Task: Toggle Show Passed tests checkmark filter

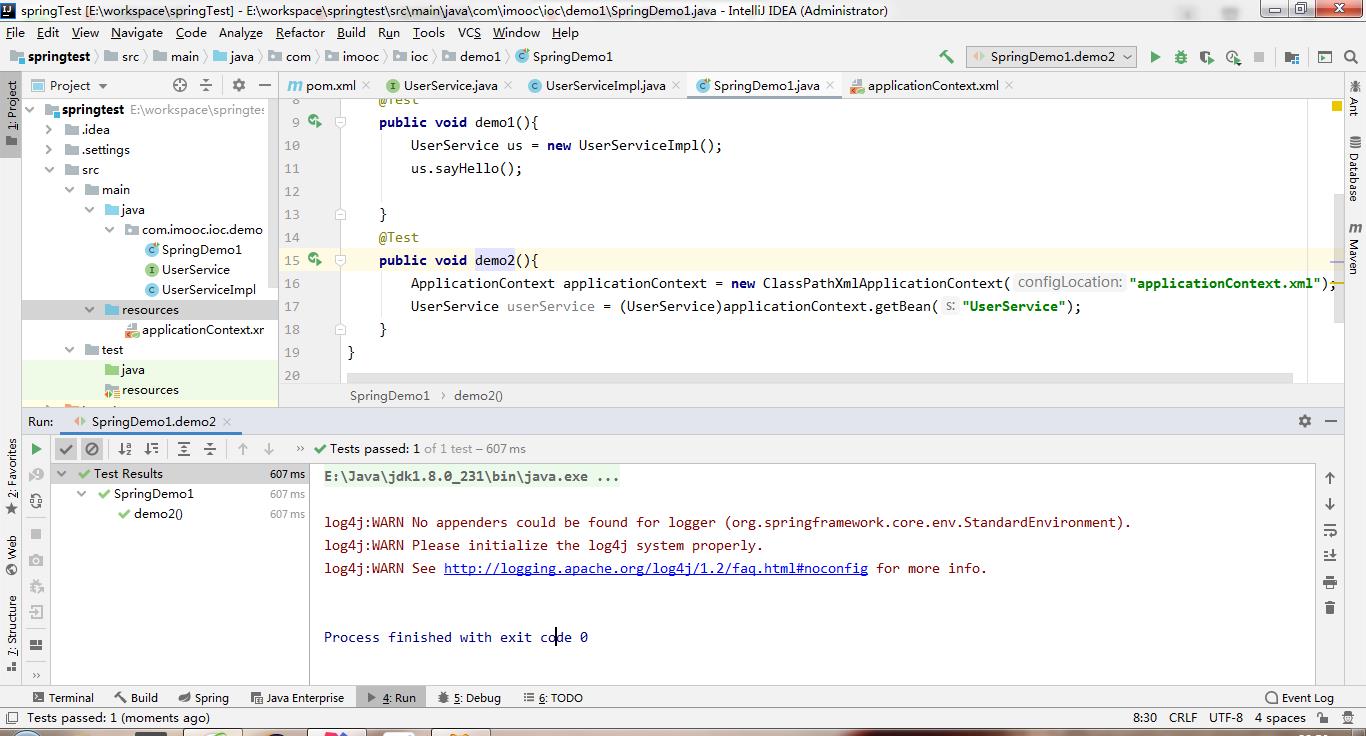Action: pyautogui.click(x=66, y=449)
